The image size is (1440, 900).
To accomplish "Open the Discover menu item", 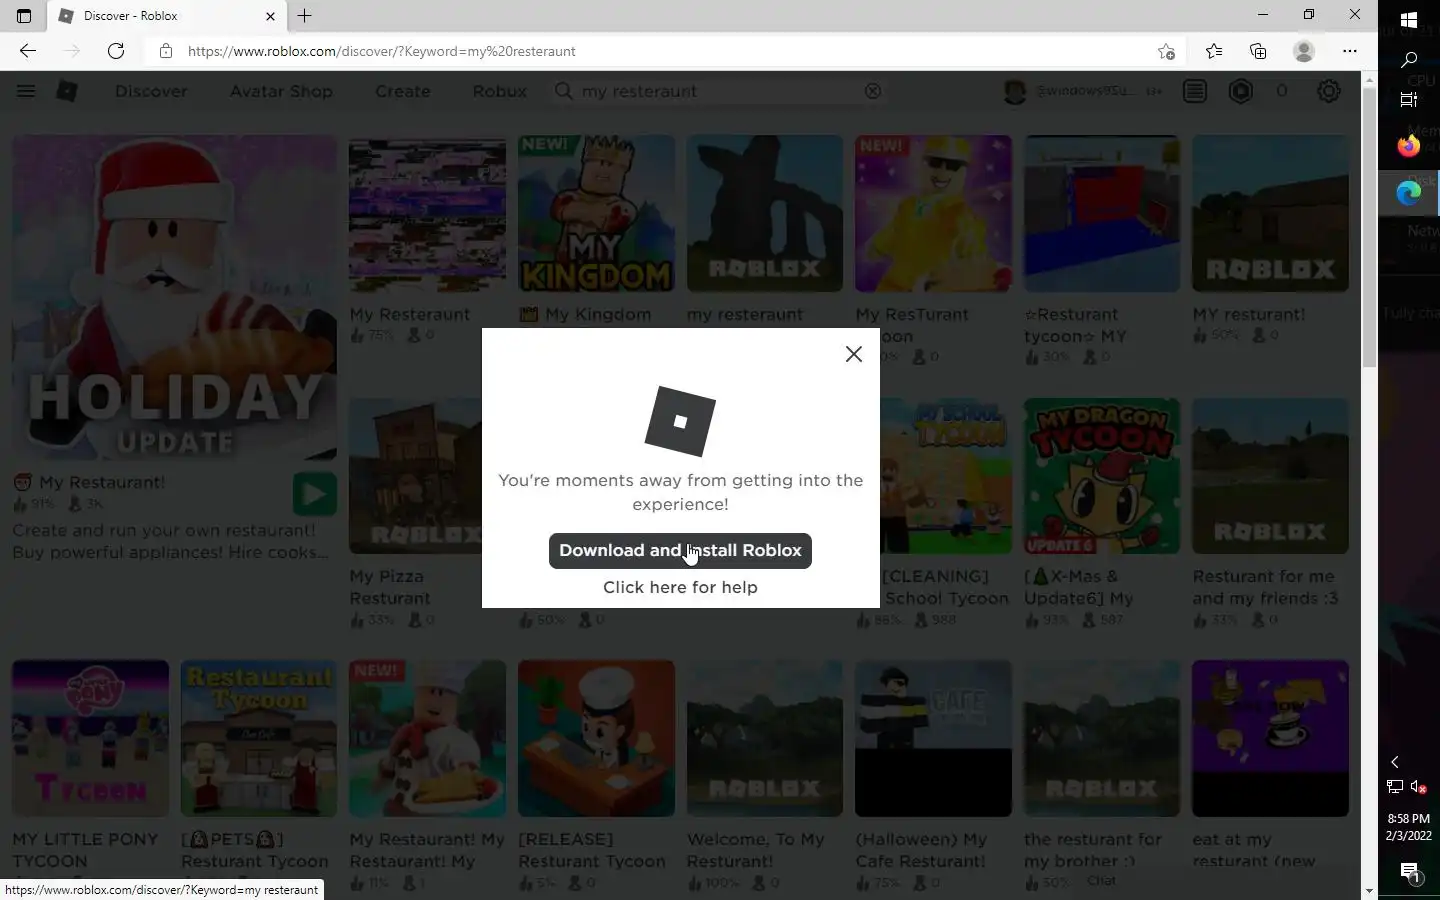I will [x=151, y=91].
